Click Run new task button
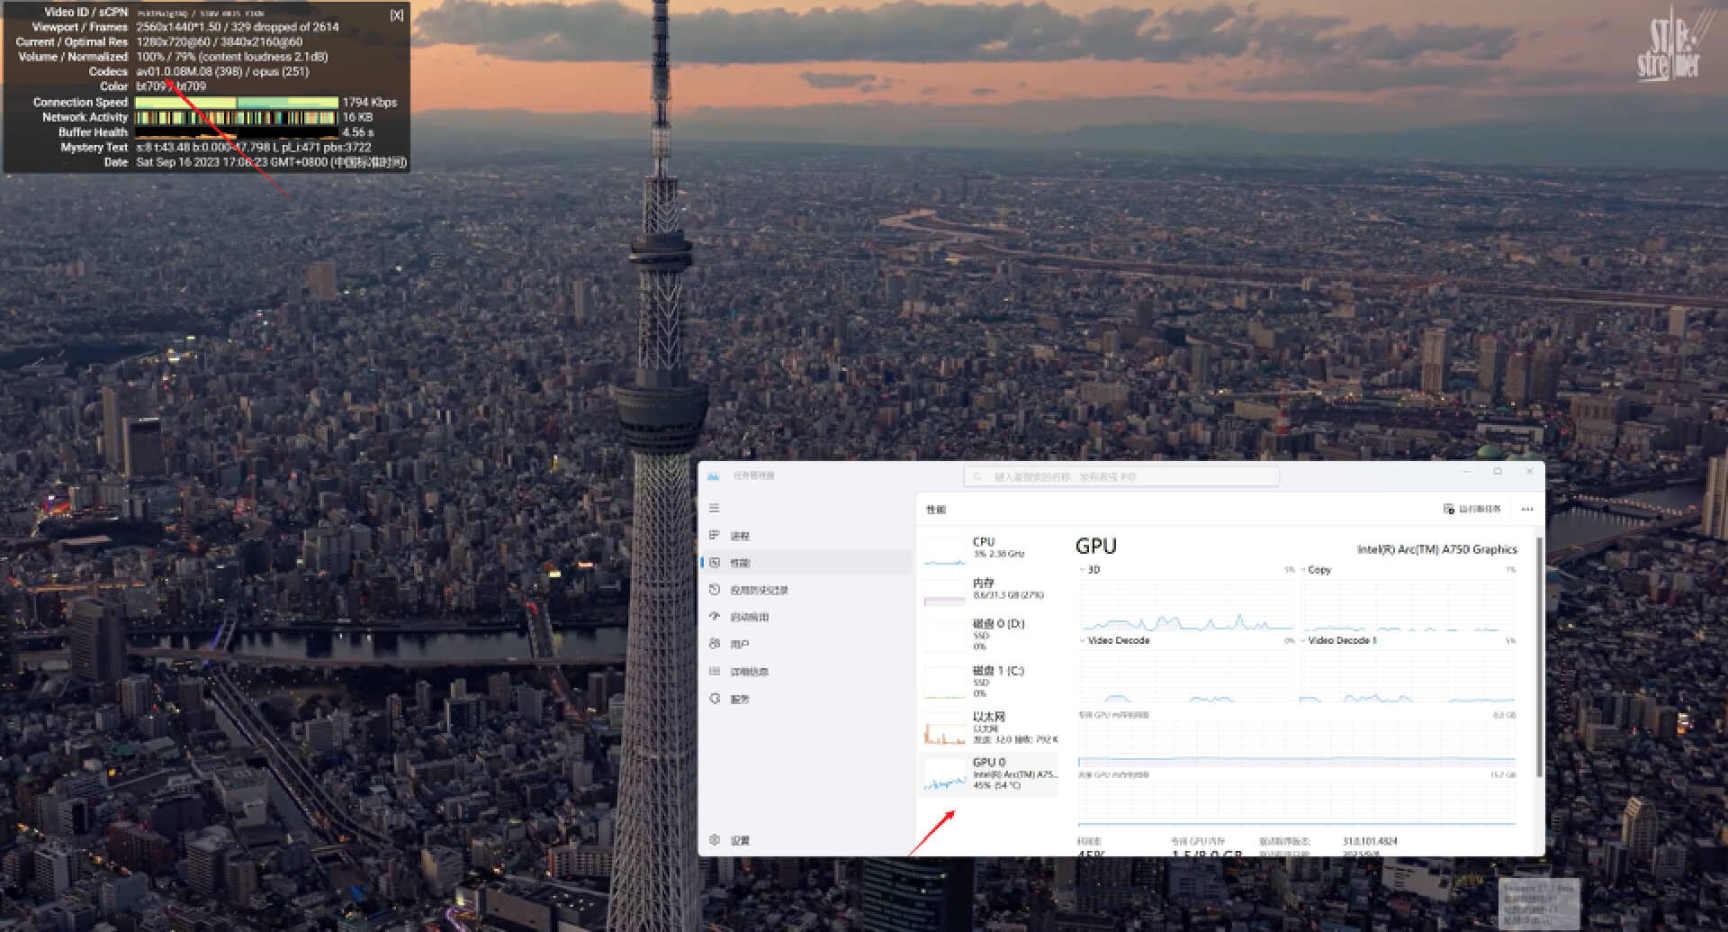The image size is (1728, 932). 1472,509
